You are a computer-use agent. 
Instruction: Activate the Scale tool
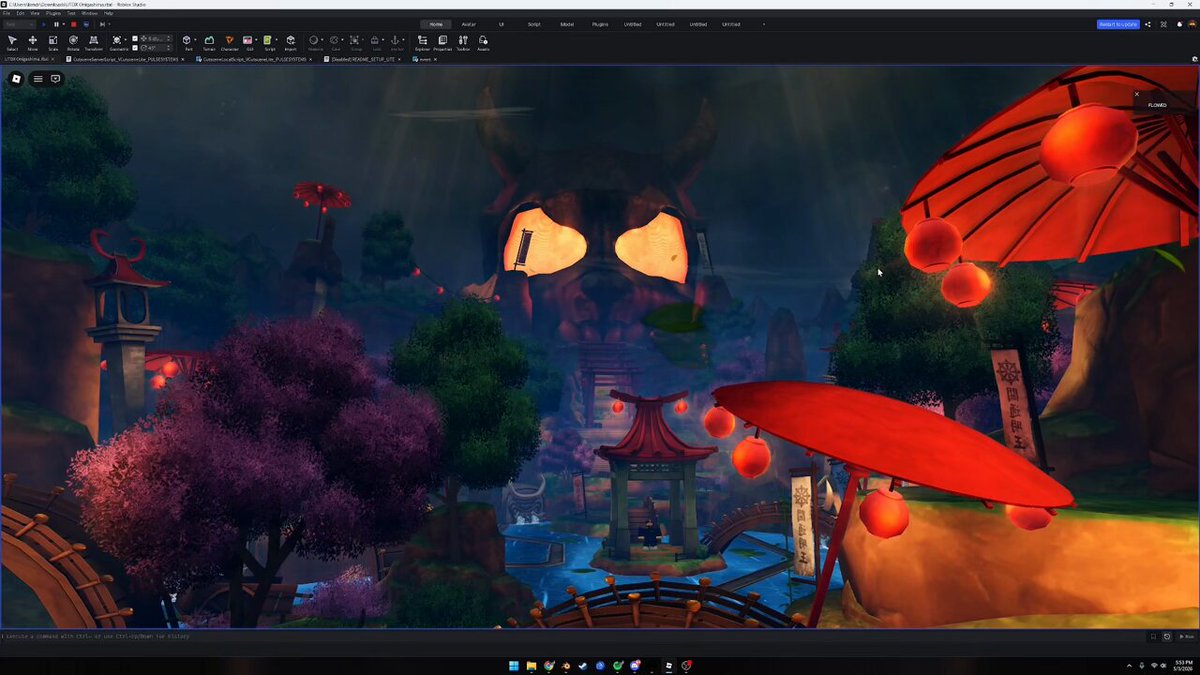click(53, 42)
